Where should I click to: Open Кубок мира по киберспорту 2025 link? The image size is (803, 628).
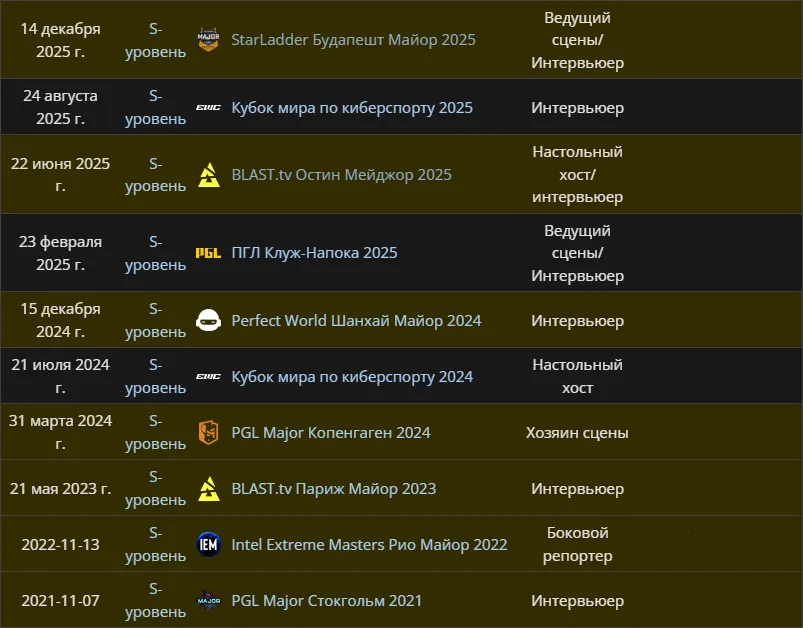tap(352, 108)
